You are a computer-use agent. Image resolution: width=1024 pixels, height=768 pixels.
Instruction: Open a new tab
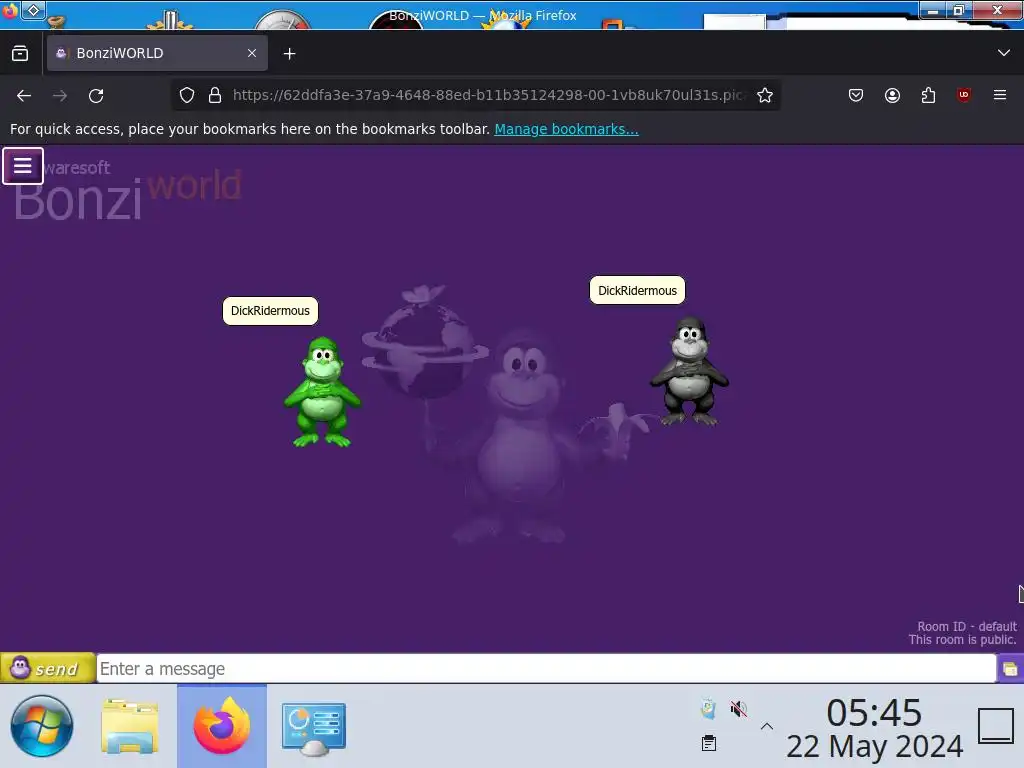[289, 54]
